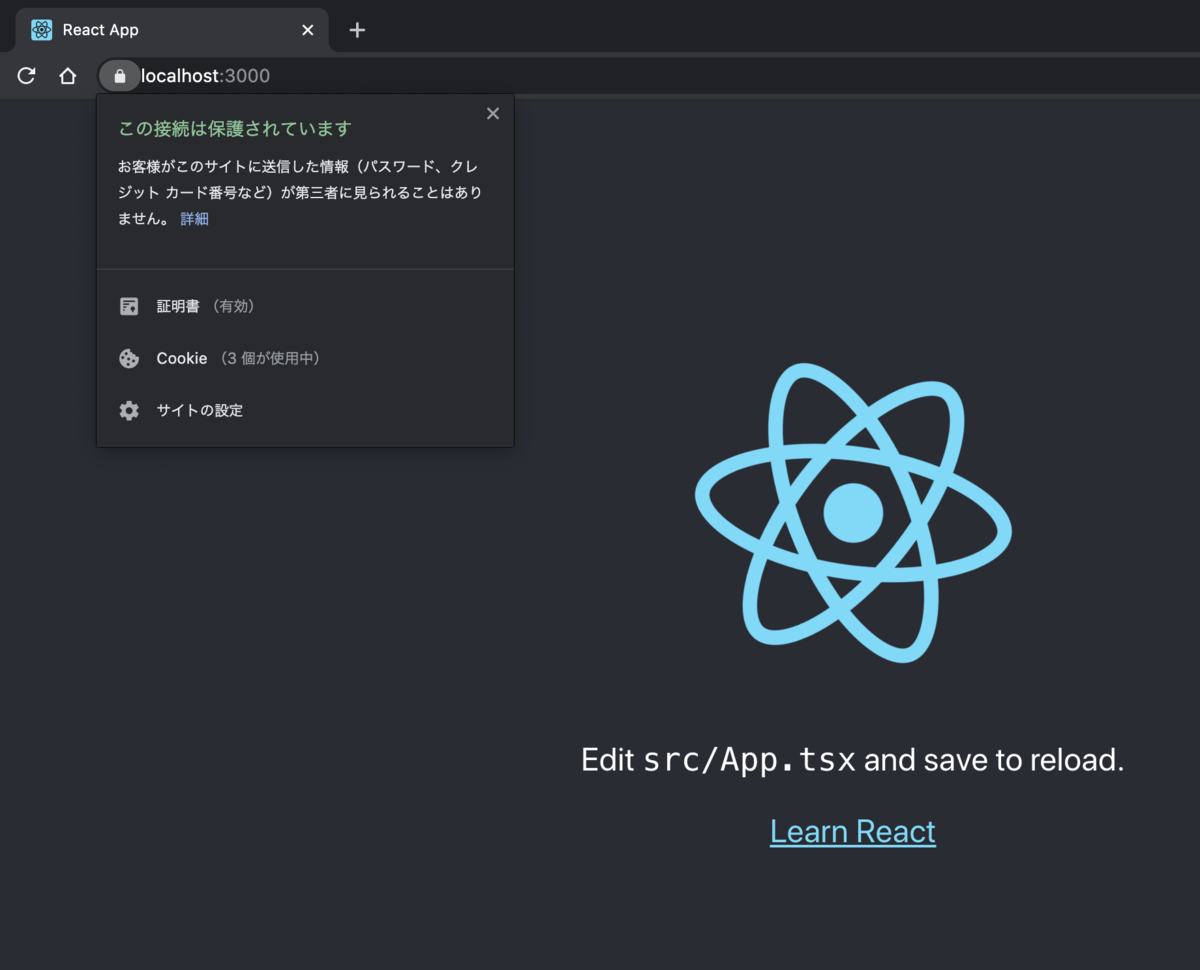
Task: Open the 詳細 link in popup
Action: 194,219
